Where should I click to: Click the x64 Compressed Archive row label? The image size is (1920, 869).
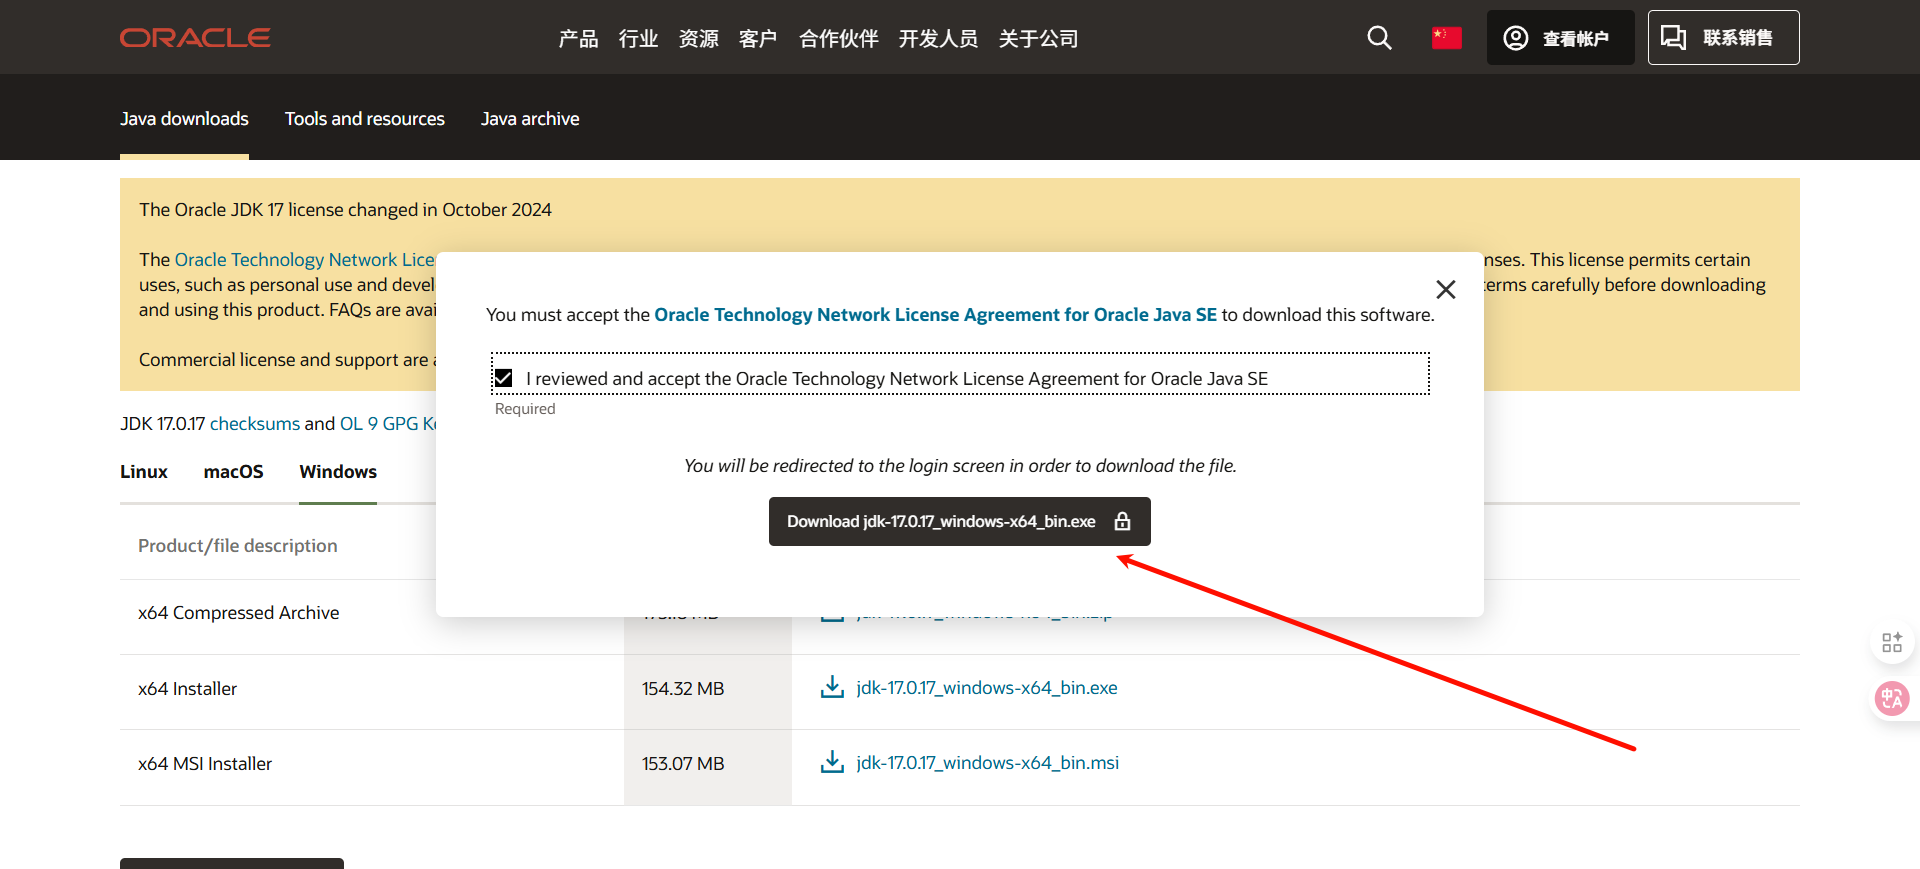coord(238,613)
